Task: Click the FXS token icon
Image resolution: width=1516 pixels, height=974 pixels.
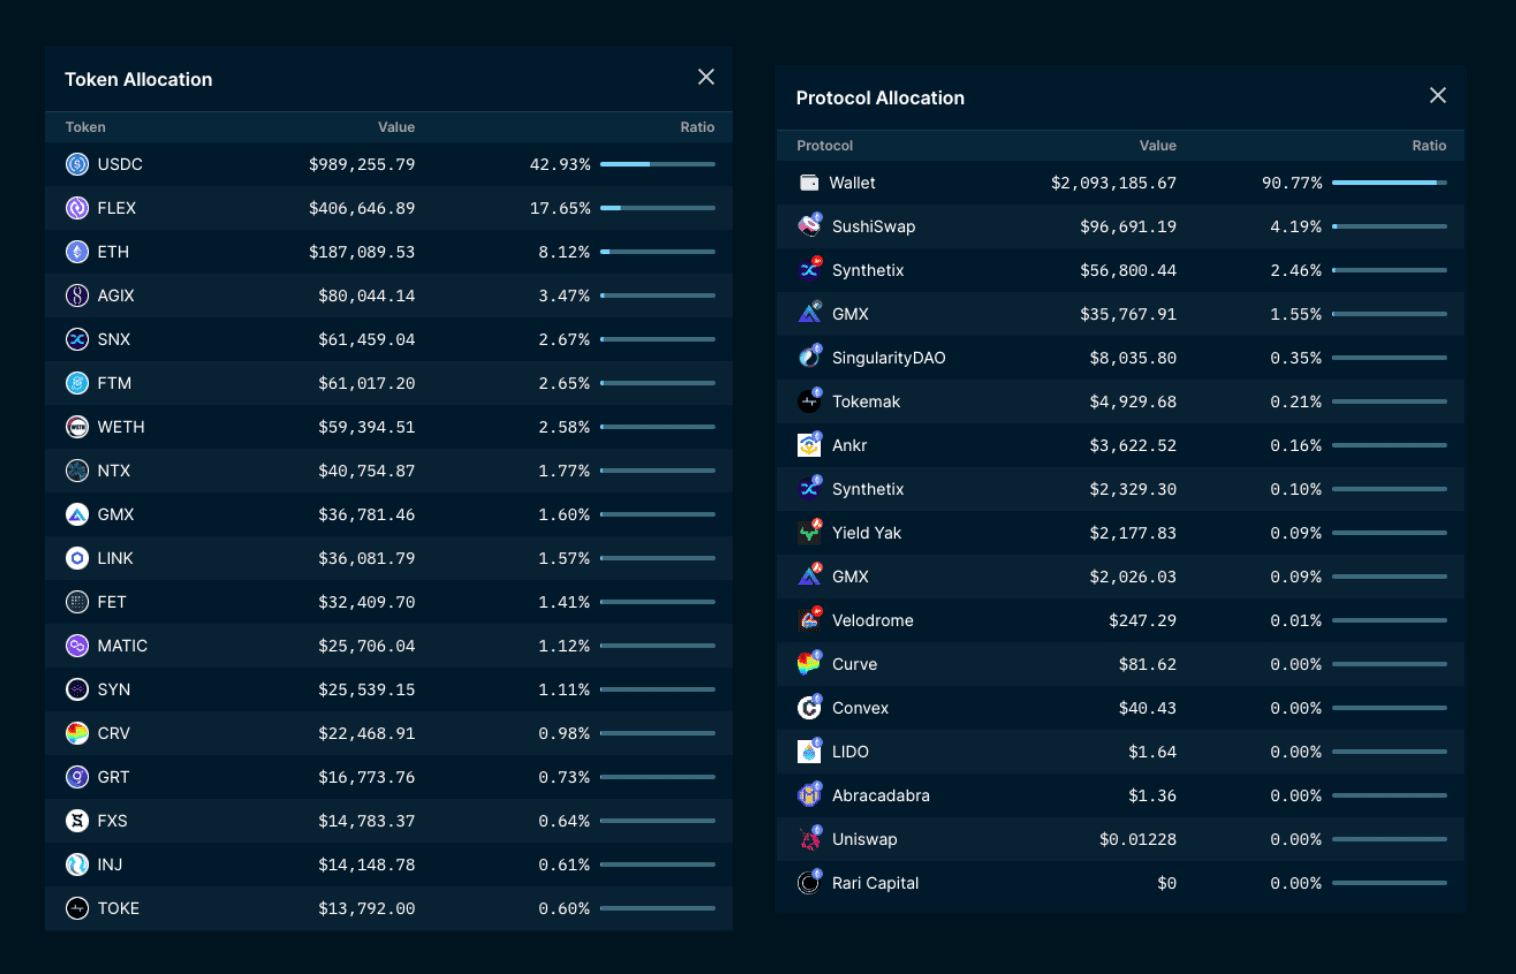Action: 77,821
